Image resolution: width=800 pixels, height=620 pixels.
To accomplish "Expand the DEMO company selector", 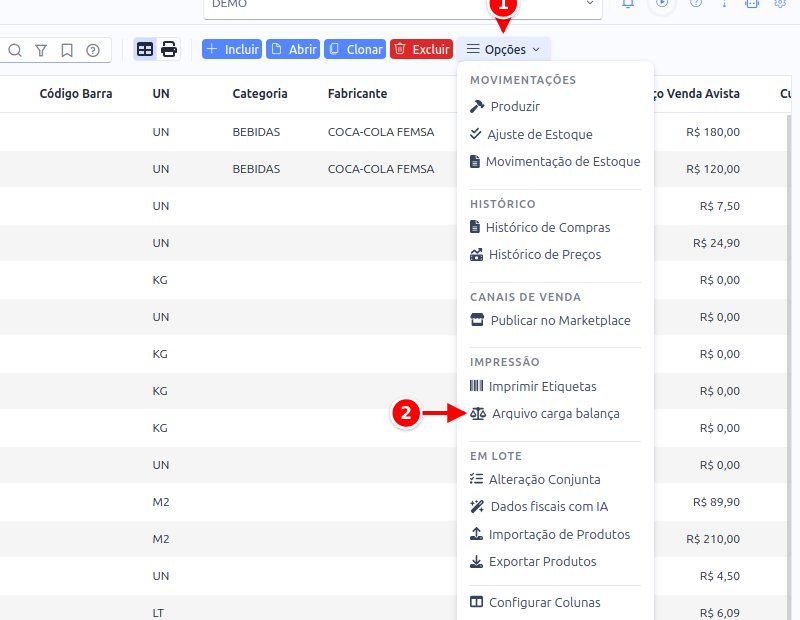I will (x=403, y=5).
